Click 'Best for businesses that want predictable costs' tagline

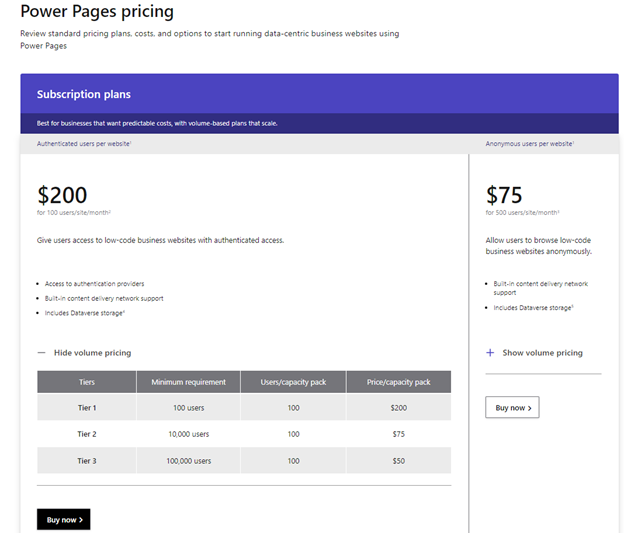[157, 123]
